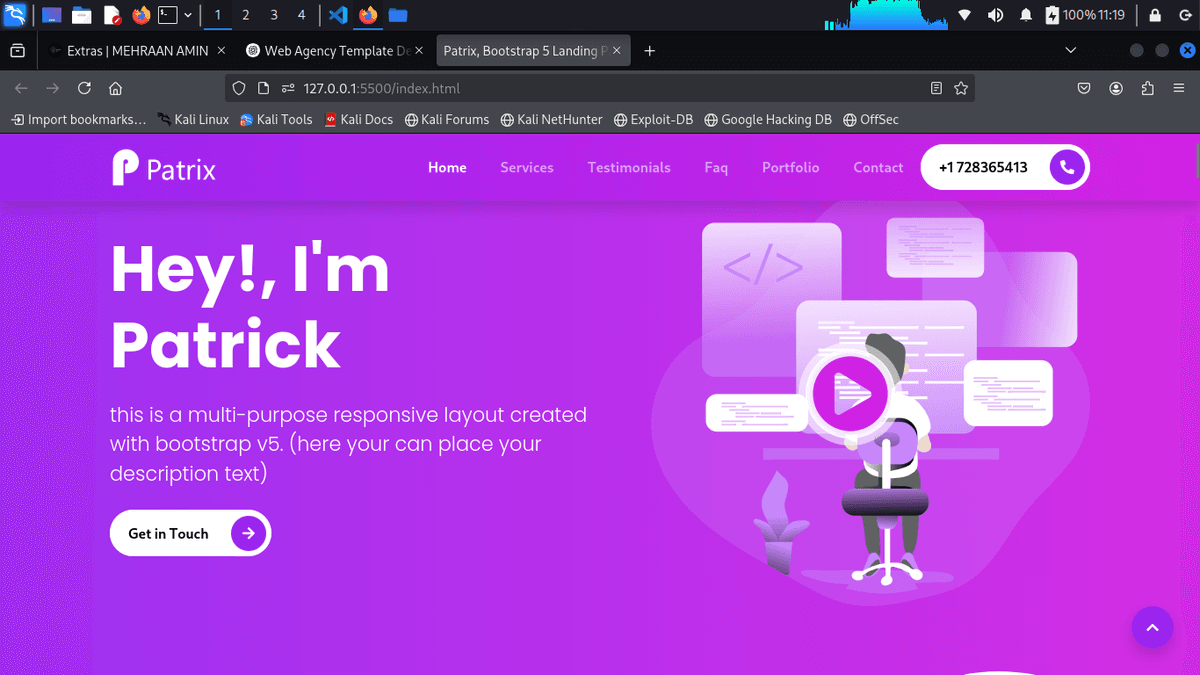Click the scroll-to-top arrow button
Screen dimensions: 1200x675
[x=1151, y=627]
